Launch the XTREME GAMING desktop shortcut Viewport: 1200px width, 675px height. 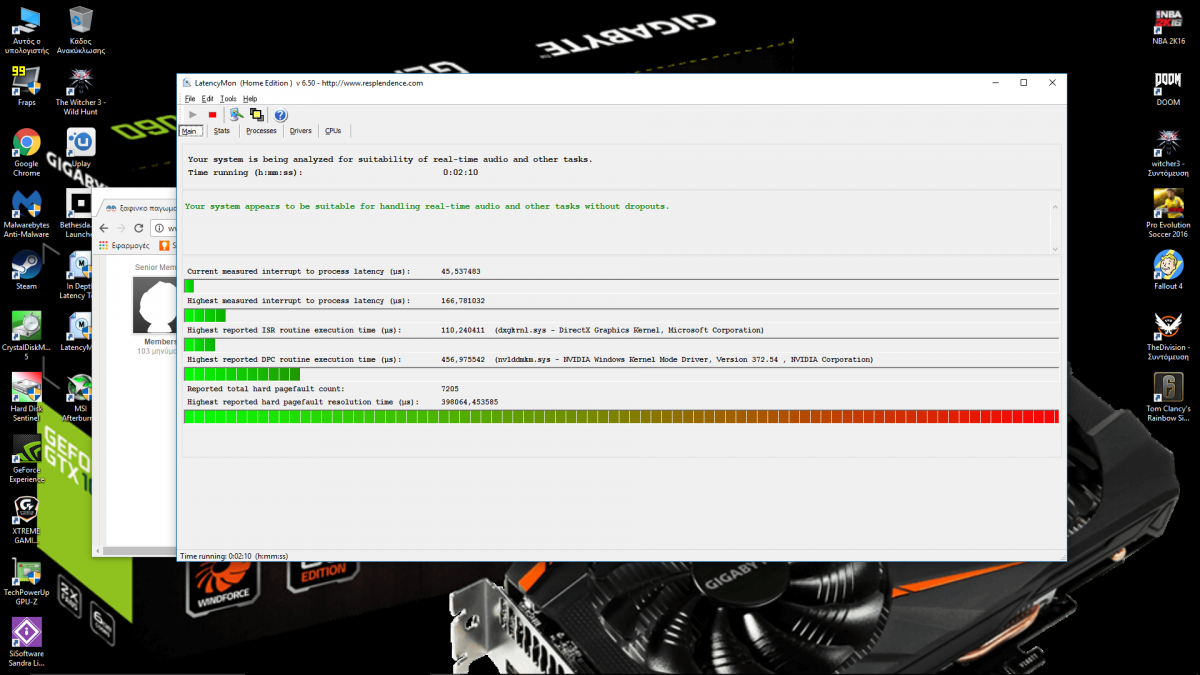(27, 521)
